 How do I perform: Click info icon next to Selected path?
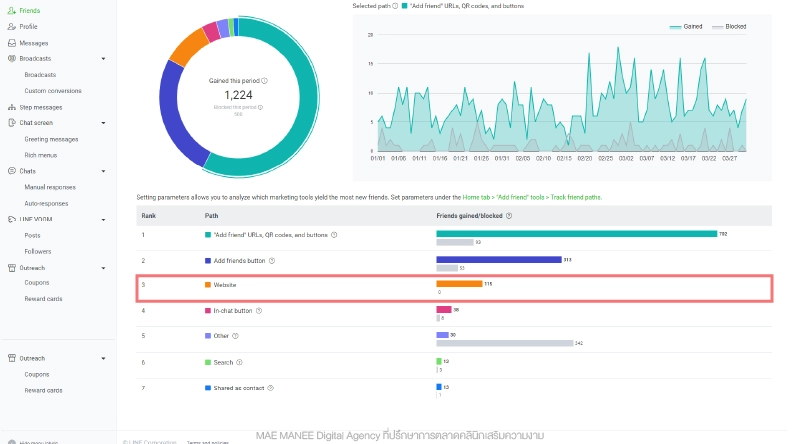(x=395, y=6)
